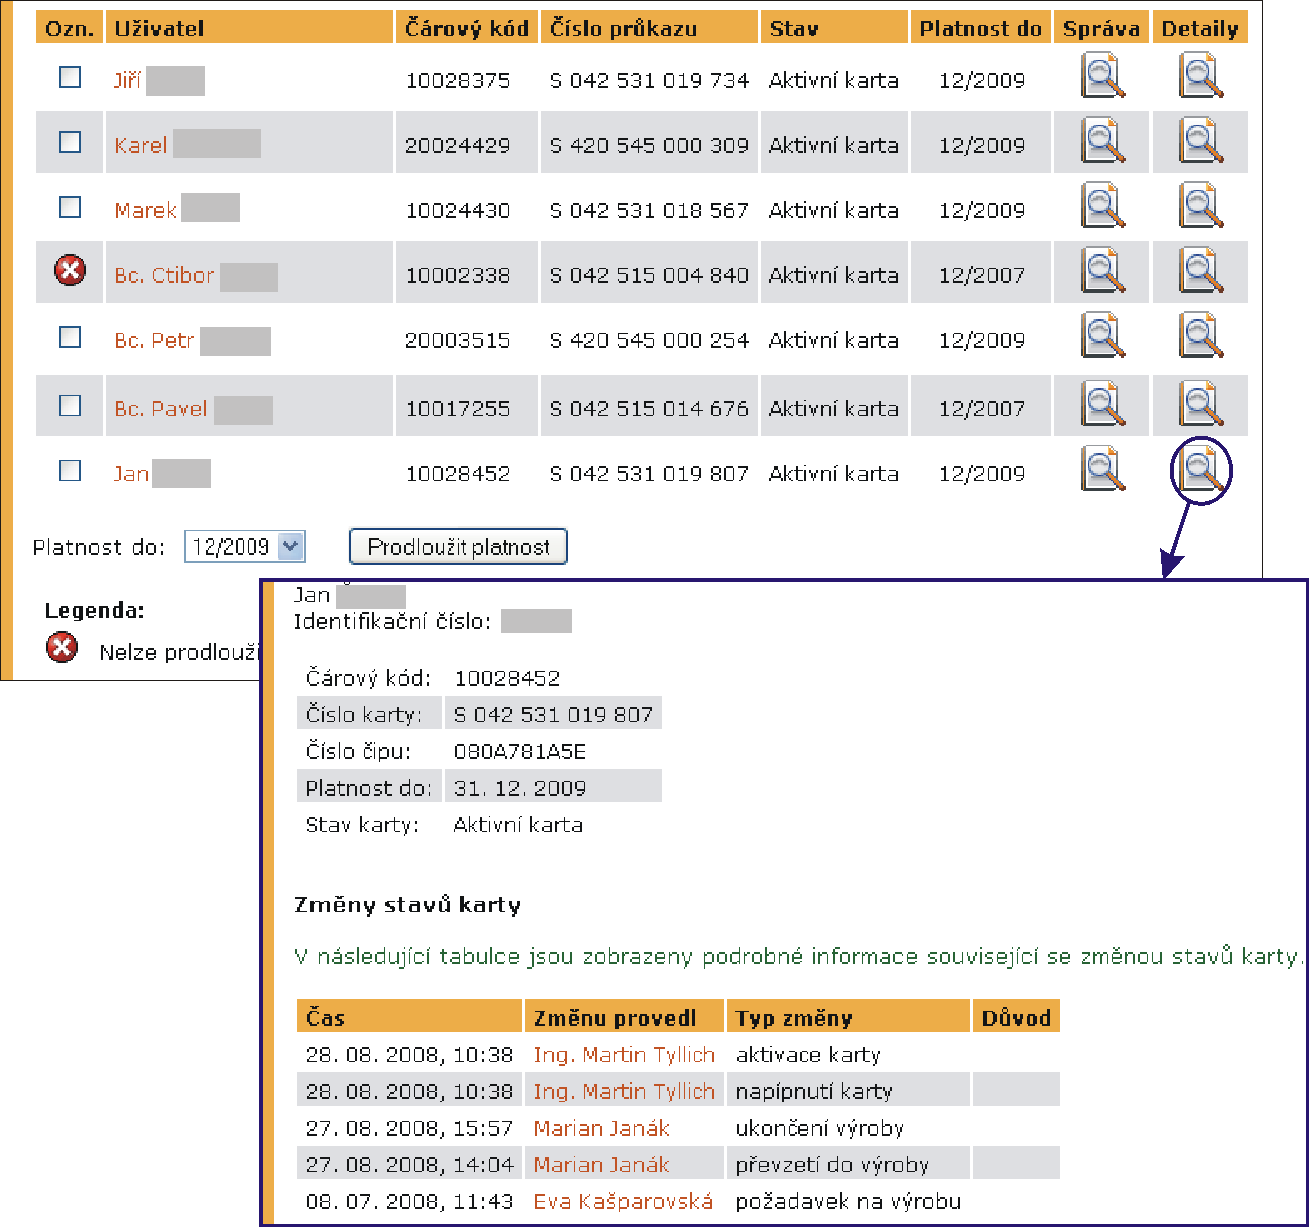Open Detaily icon in Karel's row
The width and height of the screenshot is (1309, 1227).
[x=1201, y=141]
